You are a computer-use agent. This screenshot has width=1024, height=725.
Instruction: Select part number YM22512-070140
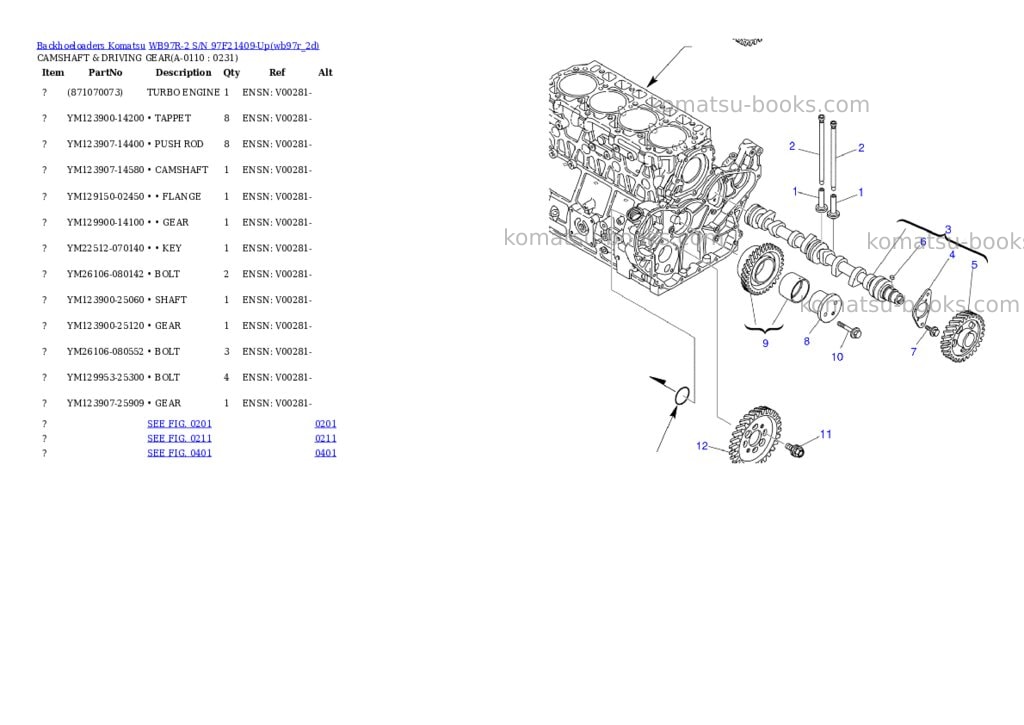click(105, 248)
